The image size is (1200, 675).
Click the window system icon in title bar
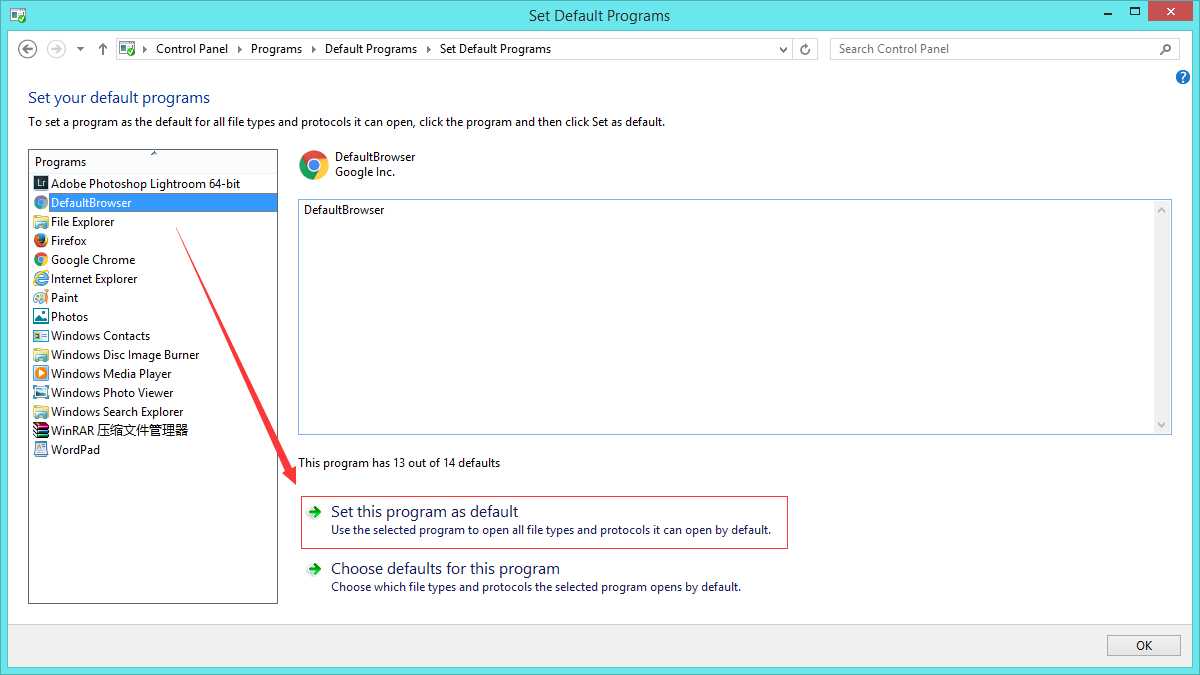coord(18,16)
